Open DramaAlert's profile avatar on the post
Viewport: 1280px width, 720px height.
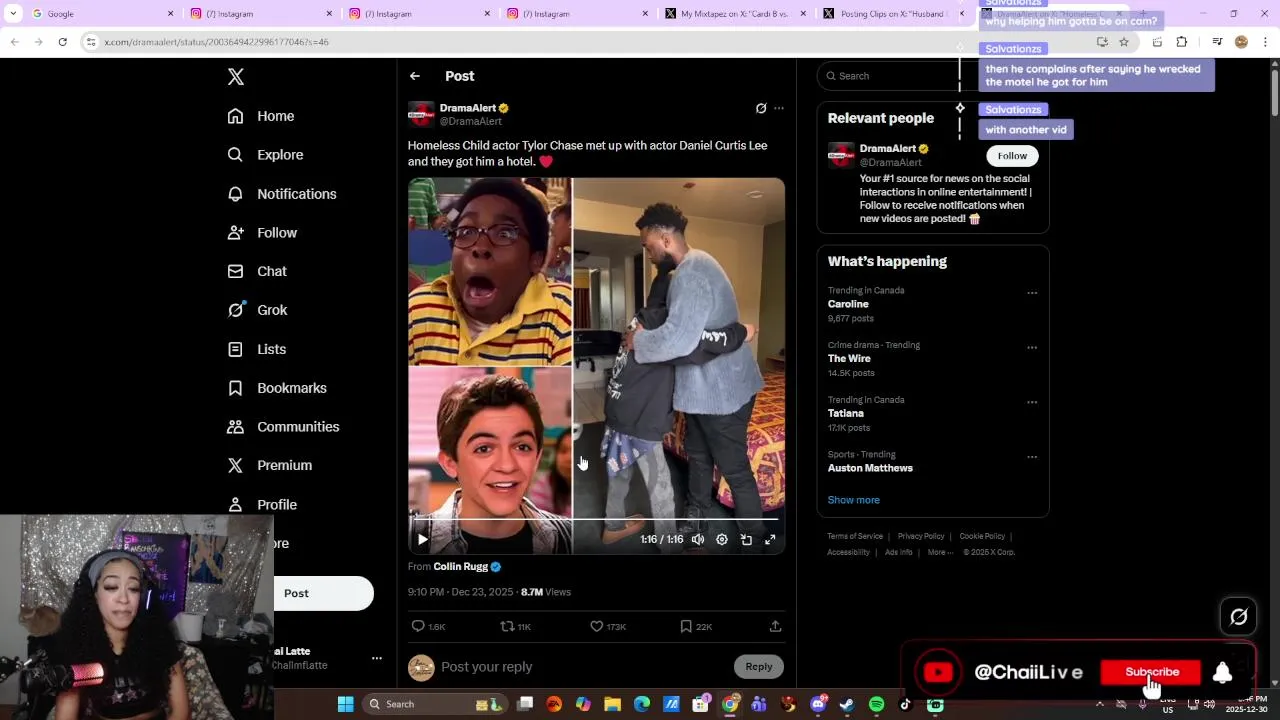pyautogui.click(x=421, y=114)
